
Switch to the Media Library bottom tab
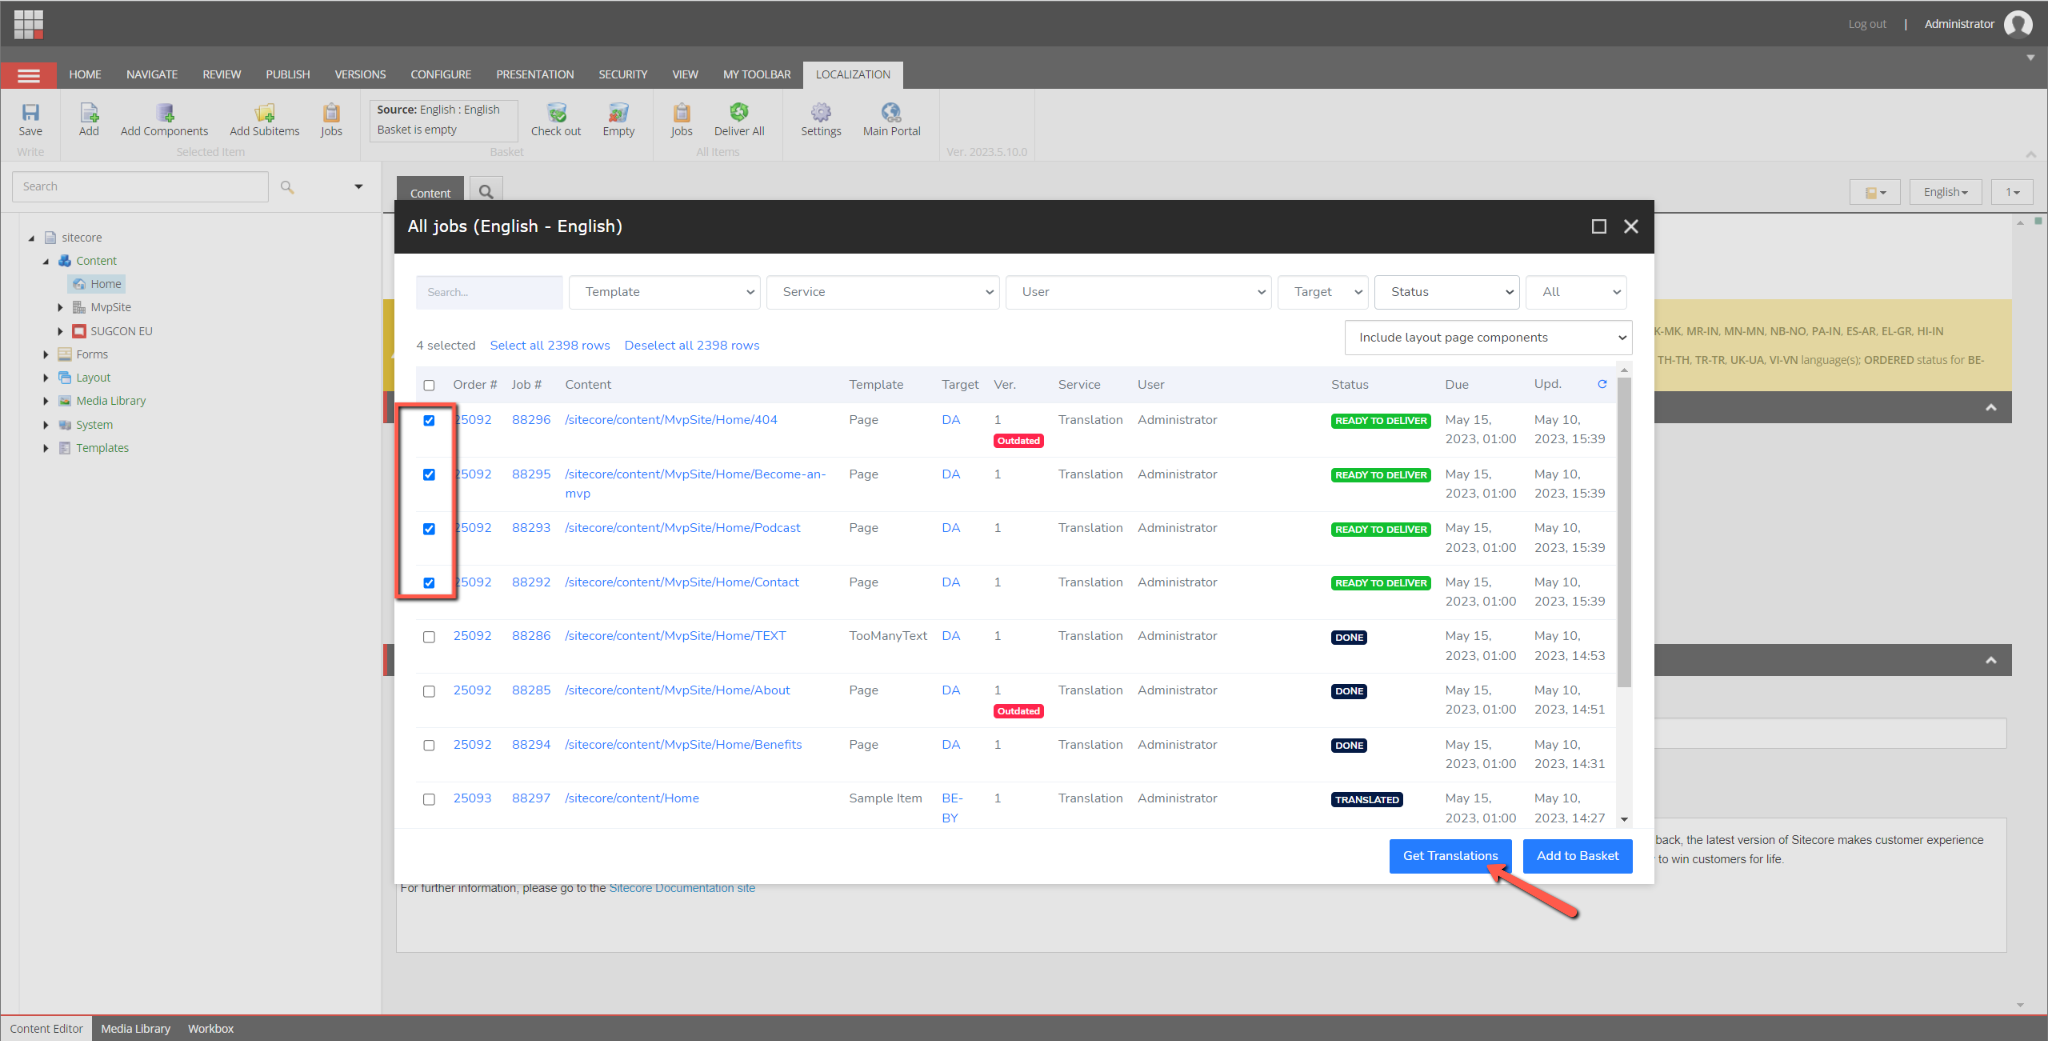135,1029
